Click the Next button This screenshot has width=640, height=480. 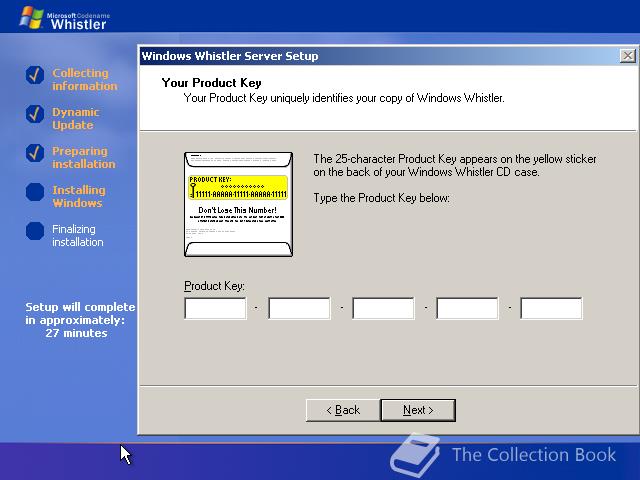[x=418, y=410]
